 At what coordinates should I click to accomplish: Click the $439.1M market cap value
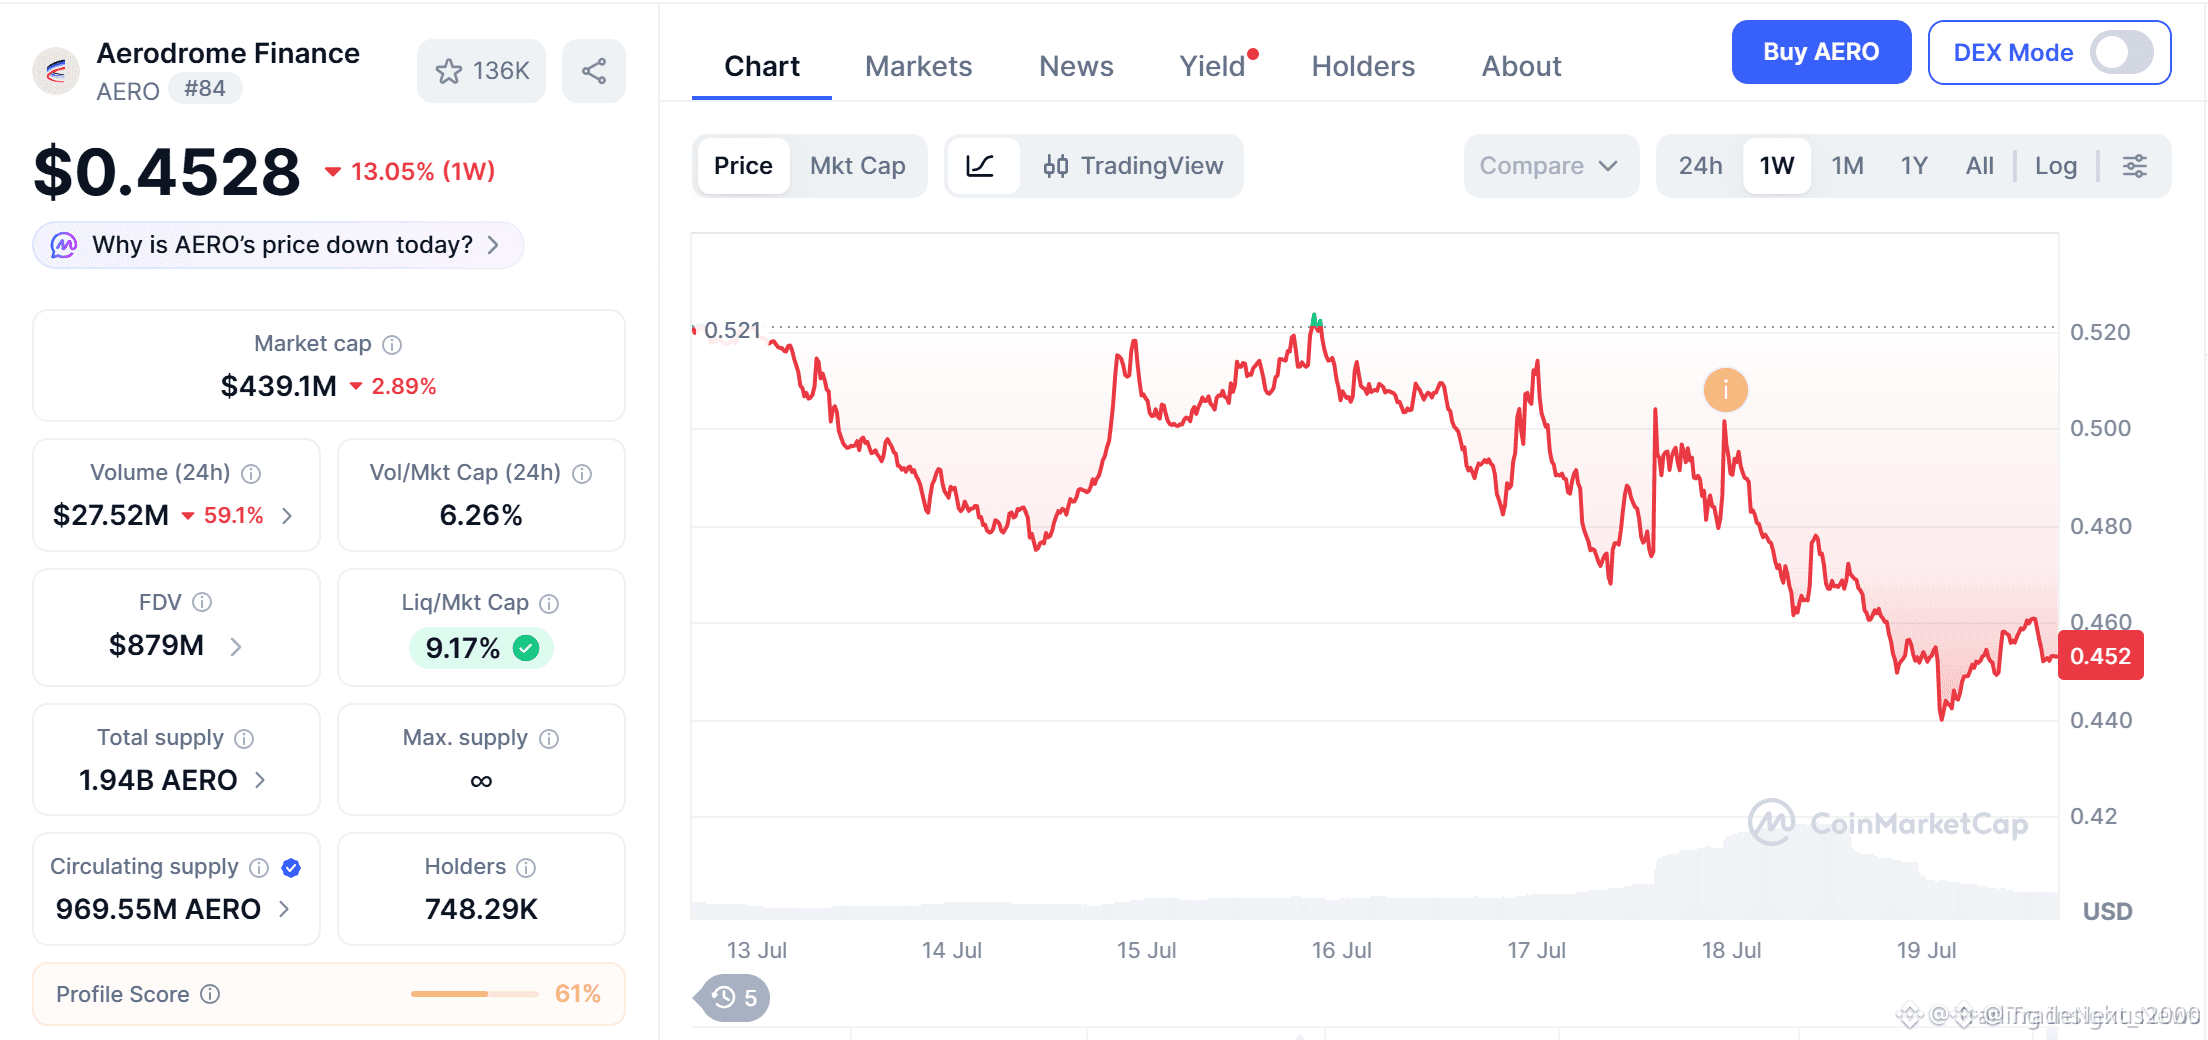pyautogui.click(x=278, y=386)
